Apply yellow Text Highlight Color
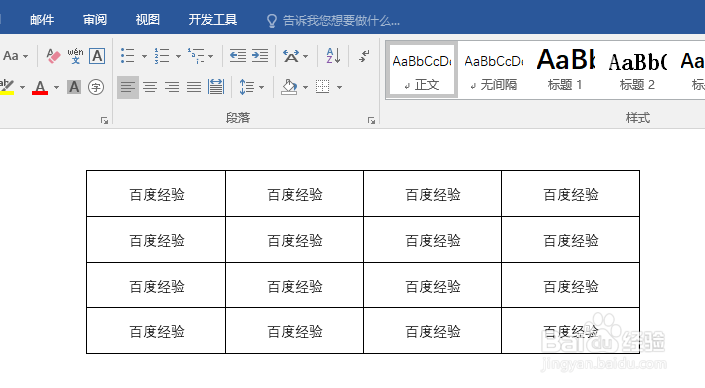The height and width of the screenshot is (388, 705). click(7, 87)
